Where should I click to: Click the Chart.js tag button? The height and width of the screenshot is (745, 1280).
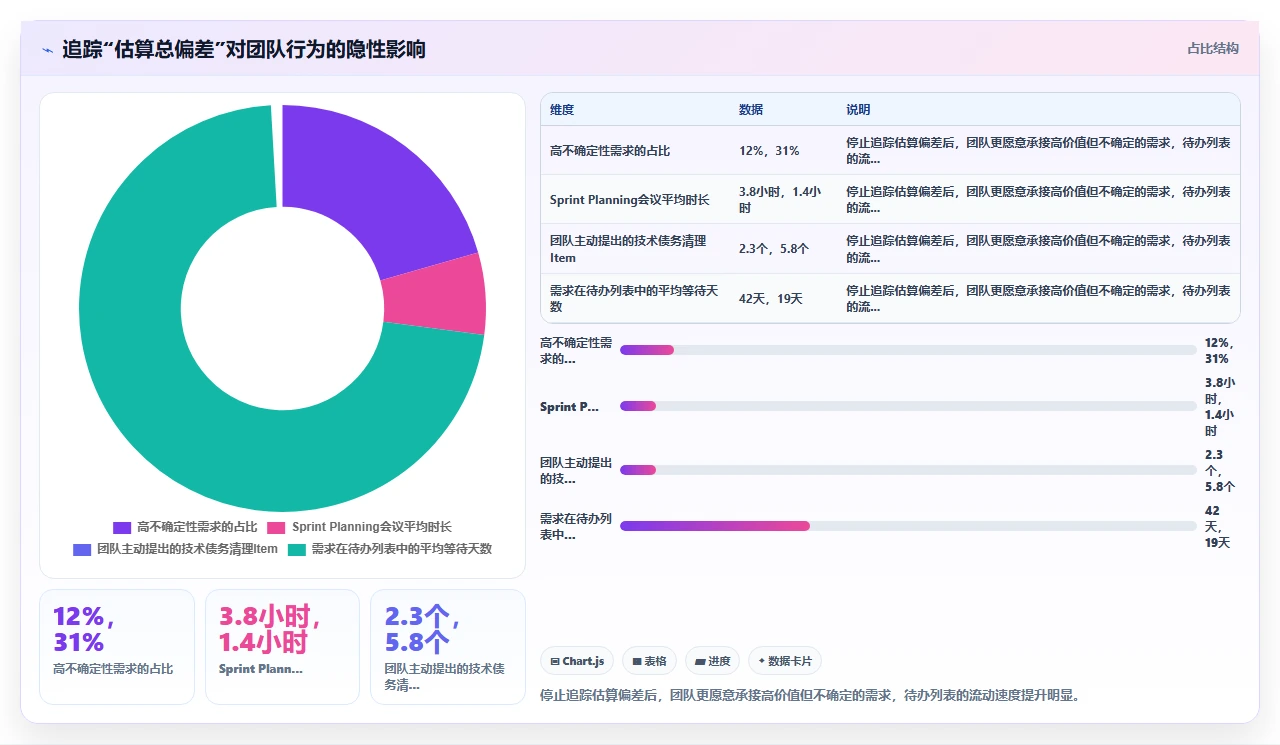coord(577,661)
